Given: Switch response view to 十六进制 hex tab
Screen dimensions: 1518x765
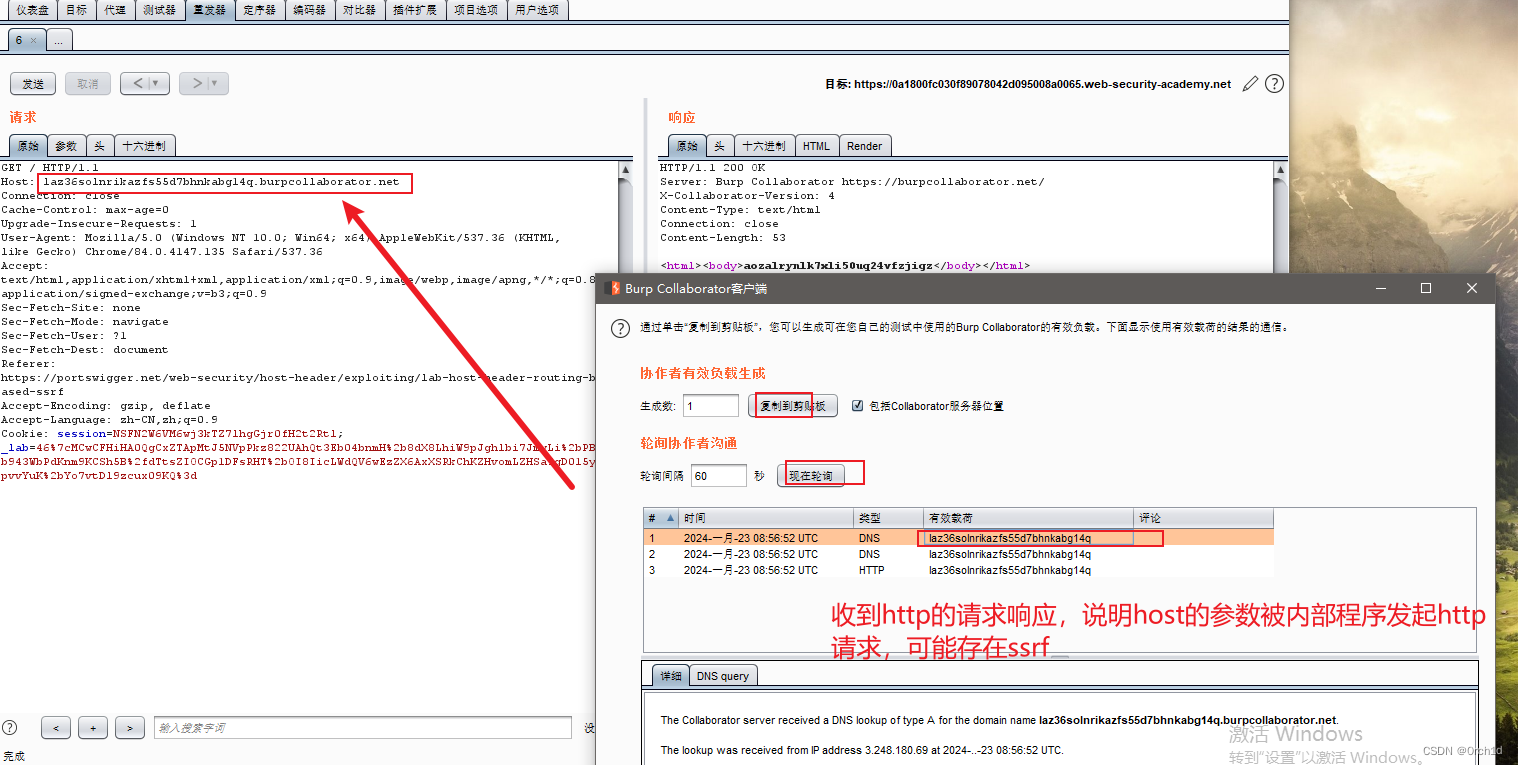Looking at the screenshot, I should coord(764,146).
